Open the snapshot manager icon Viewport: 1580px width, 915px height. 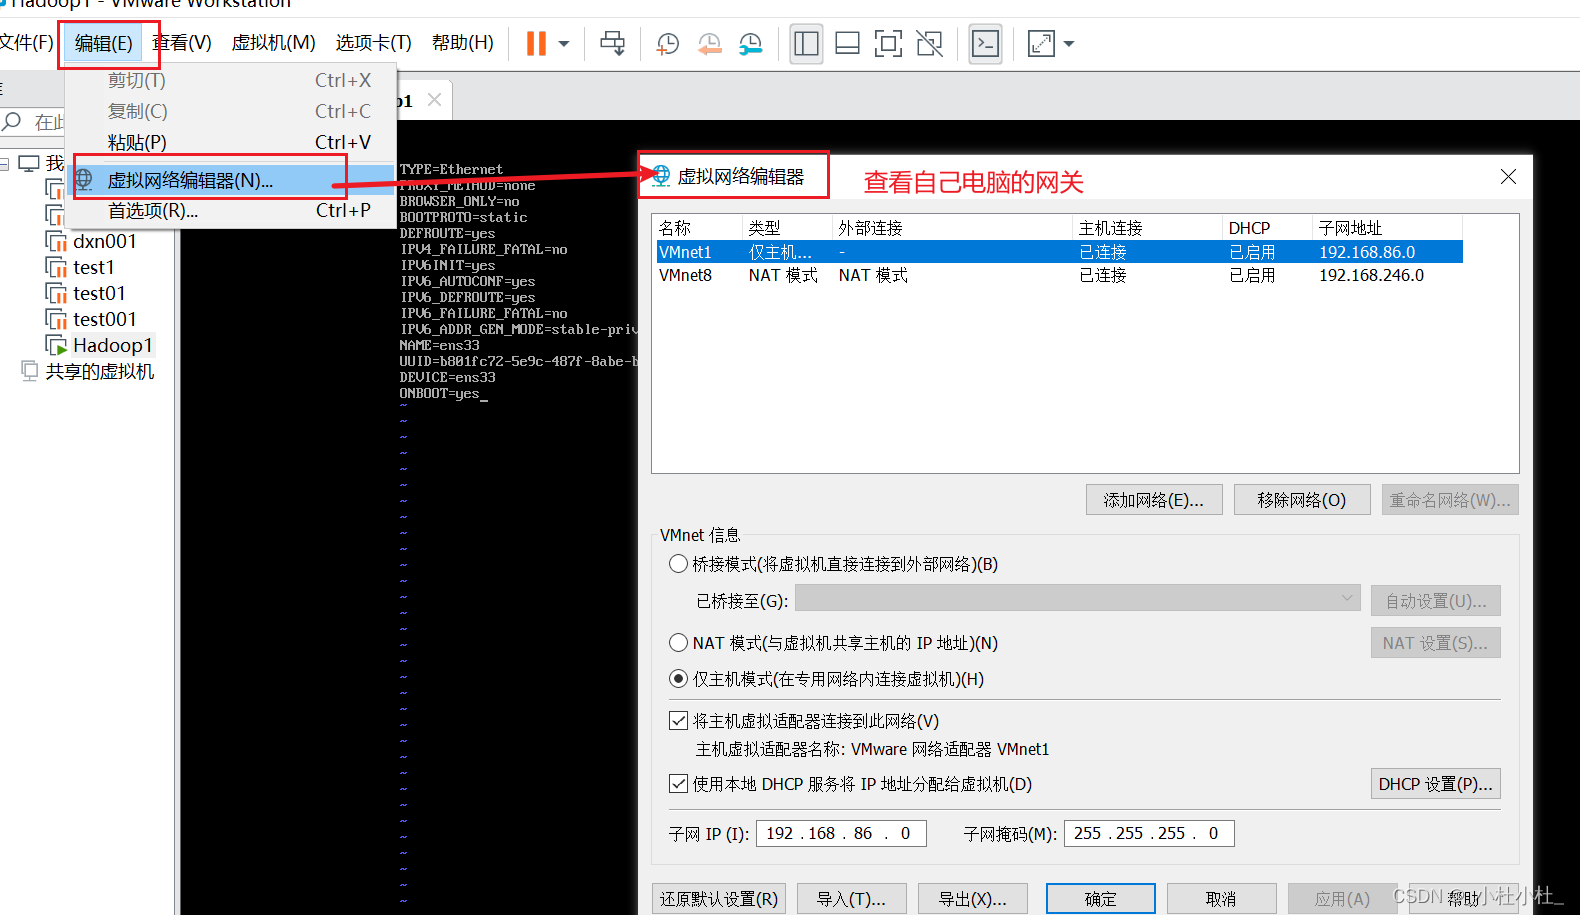point(750,43)
